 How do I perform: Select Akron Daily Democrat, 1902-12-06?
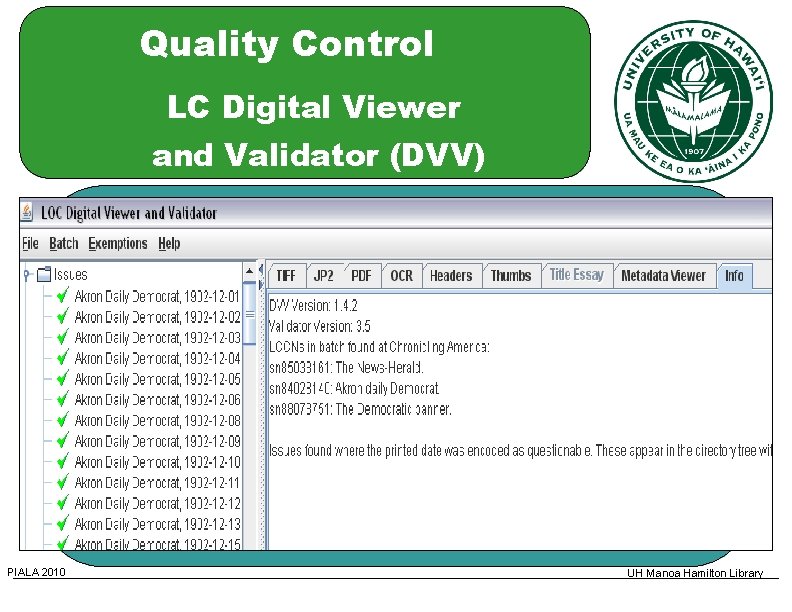coord(157,400)
